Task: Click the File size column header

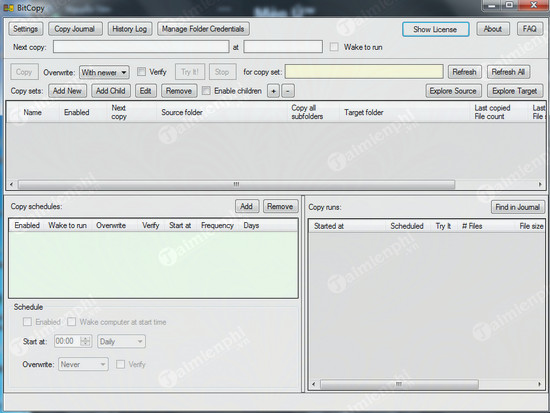Action: point(531,226)
